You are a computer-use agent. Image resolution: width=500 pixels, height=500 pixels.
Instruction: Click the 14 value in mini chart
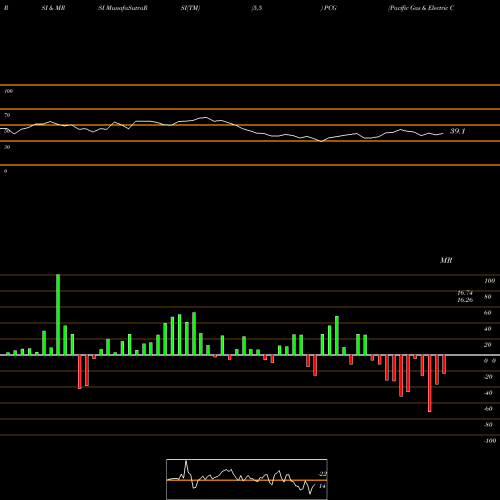tap(322, 486)
